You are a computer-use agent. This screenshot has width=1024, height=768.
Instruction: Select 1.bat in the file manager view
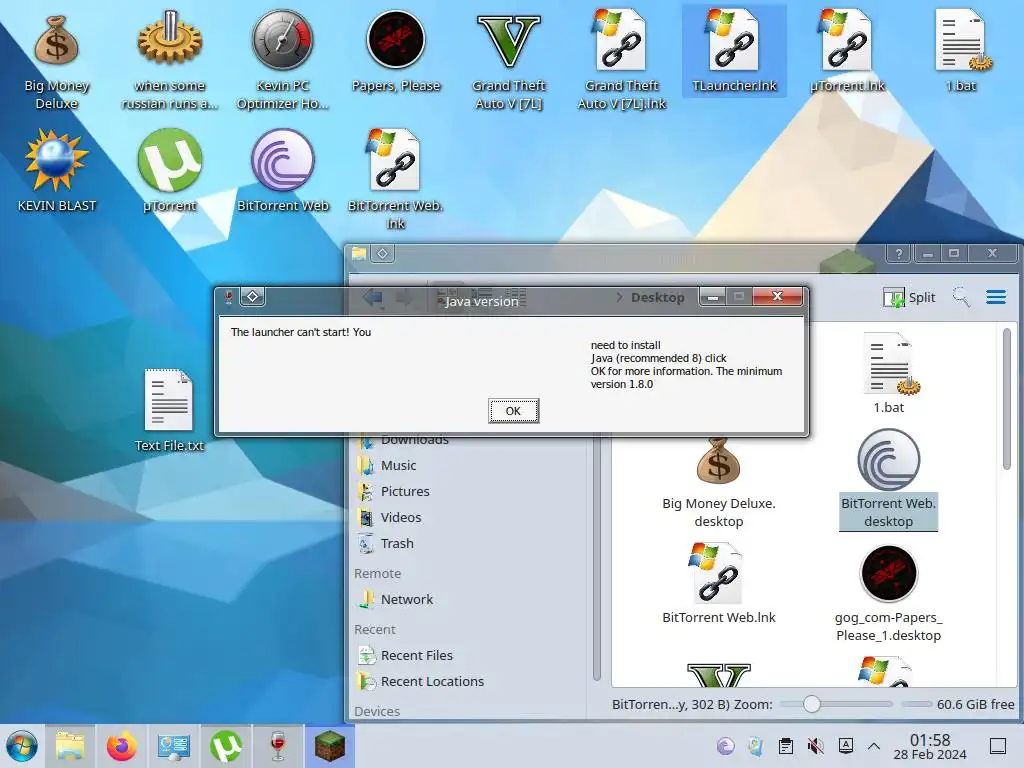tap(888, 372)
